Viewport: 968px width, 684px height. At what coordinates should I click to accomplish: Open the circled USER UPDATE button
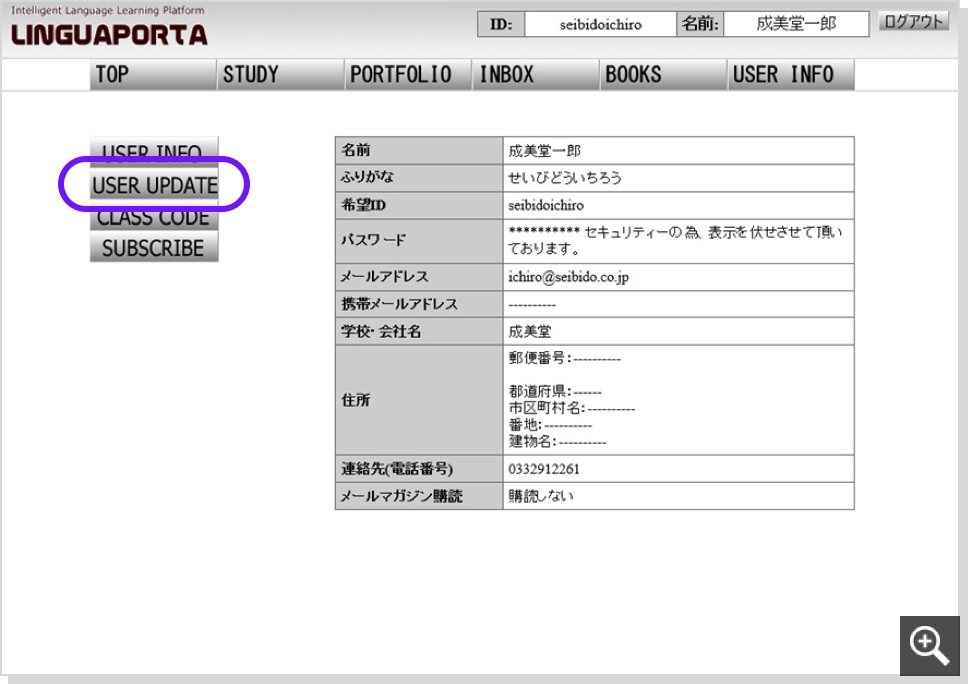152,185
